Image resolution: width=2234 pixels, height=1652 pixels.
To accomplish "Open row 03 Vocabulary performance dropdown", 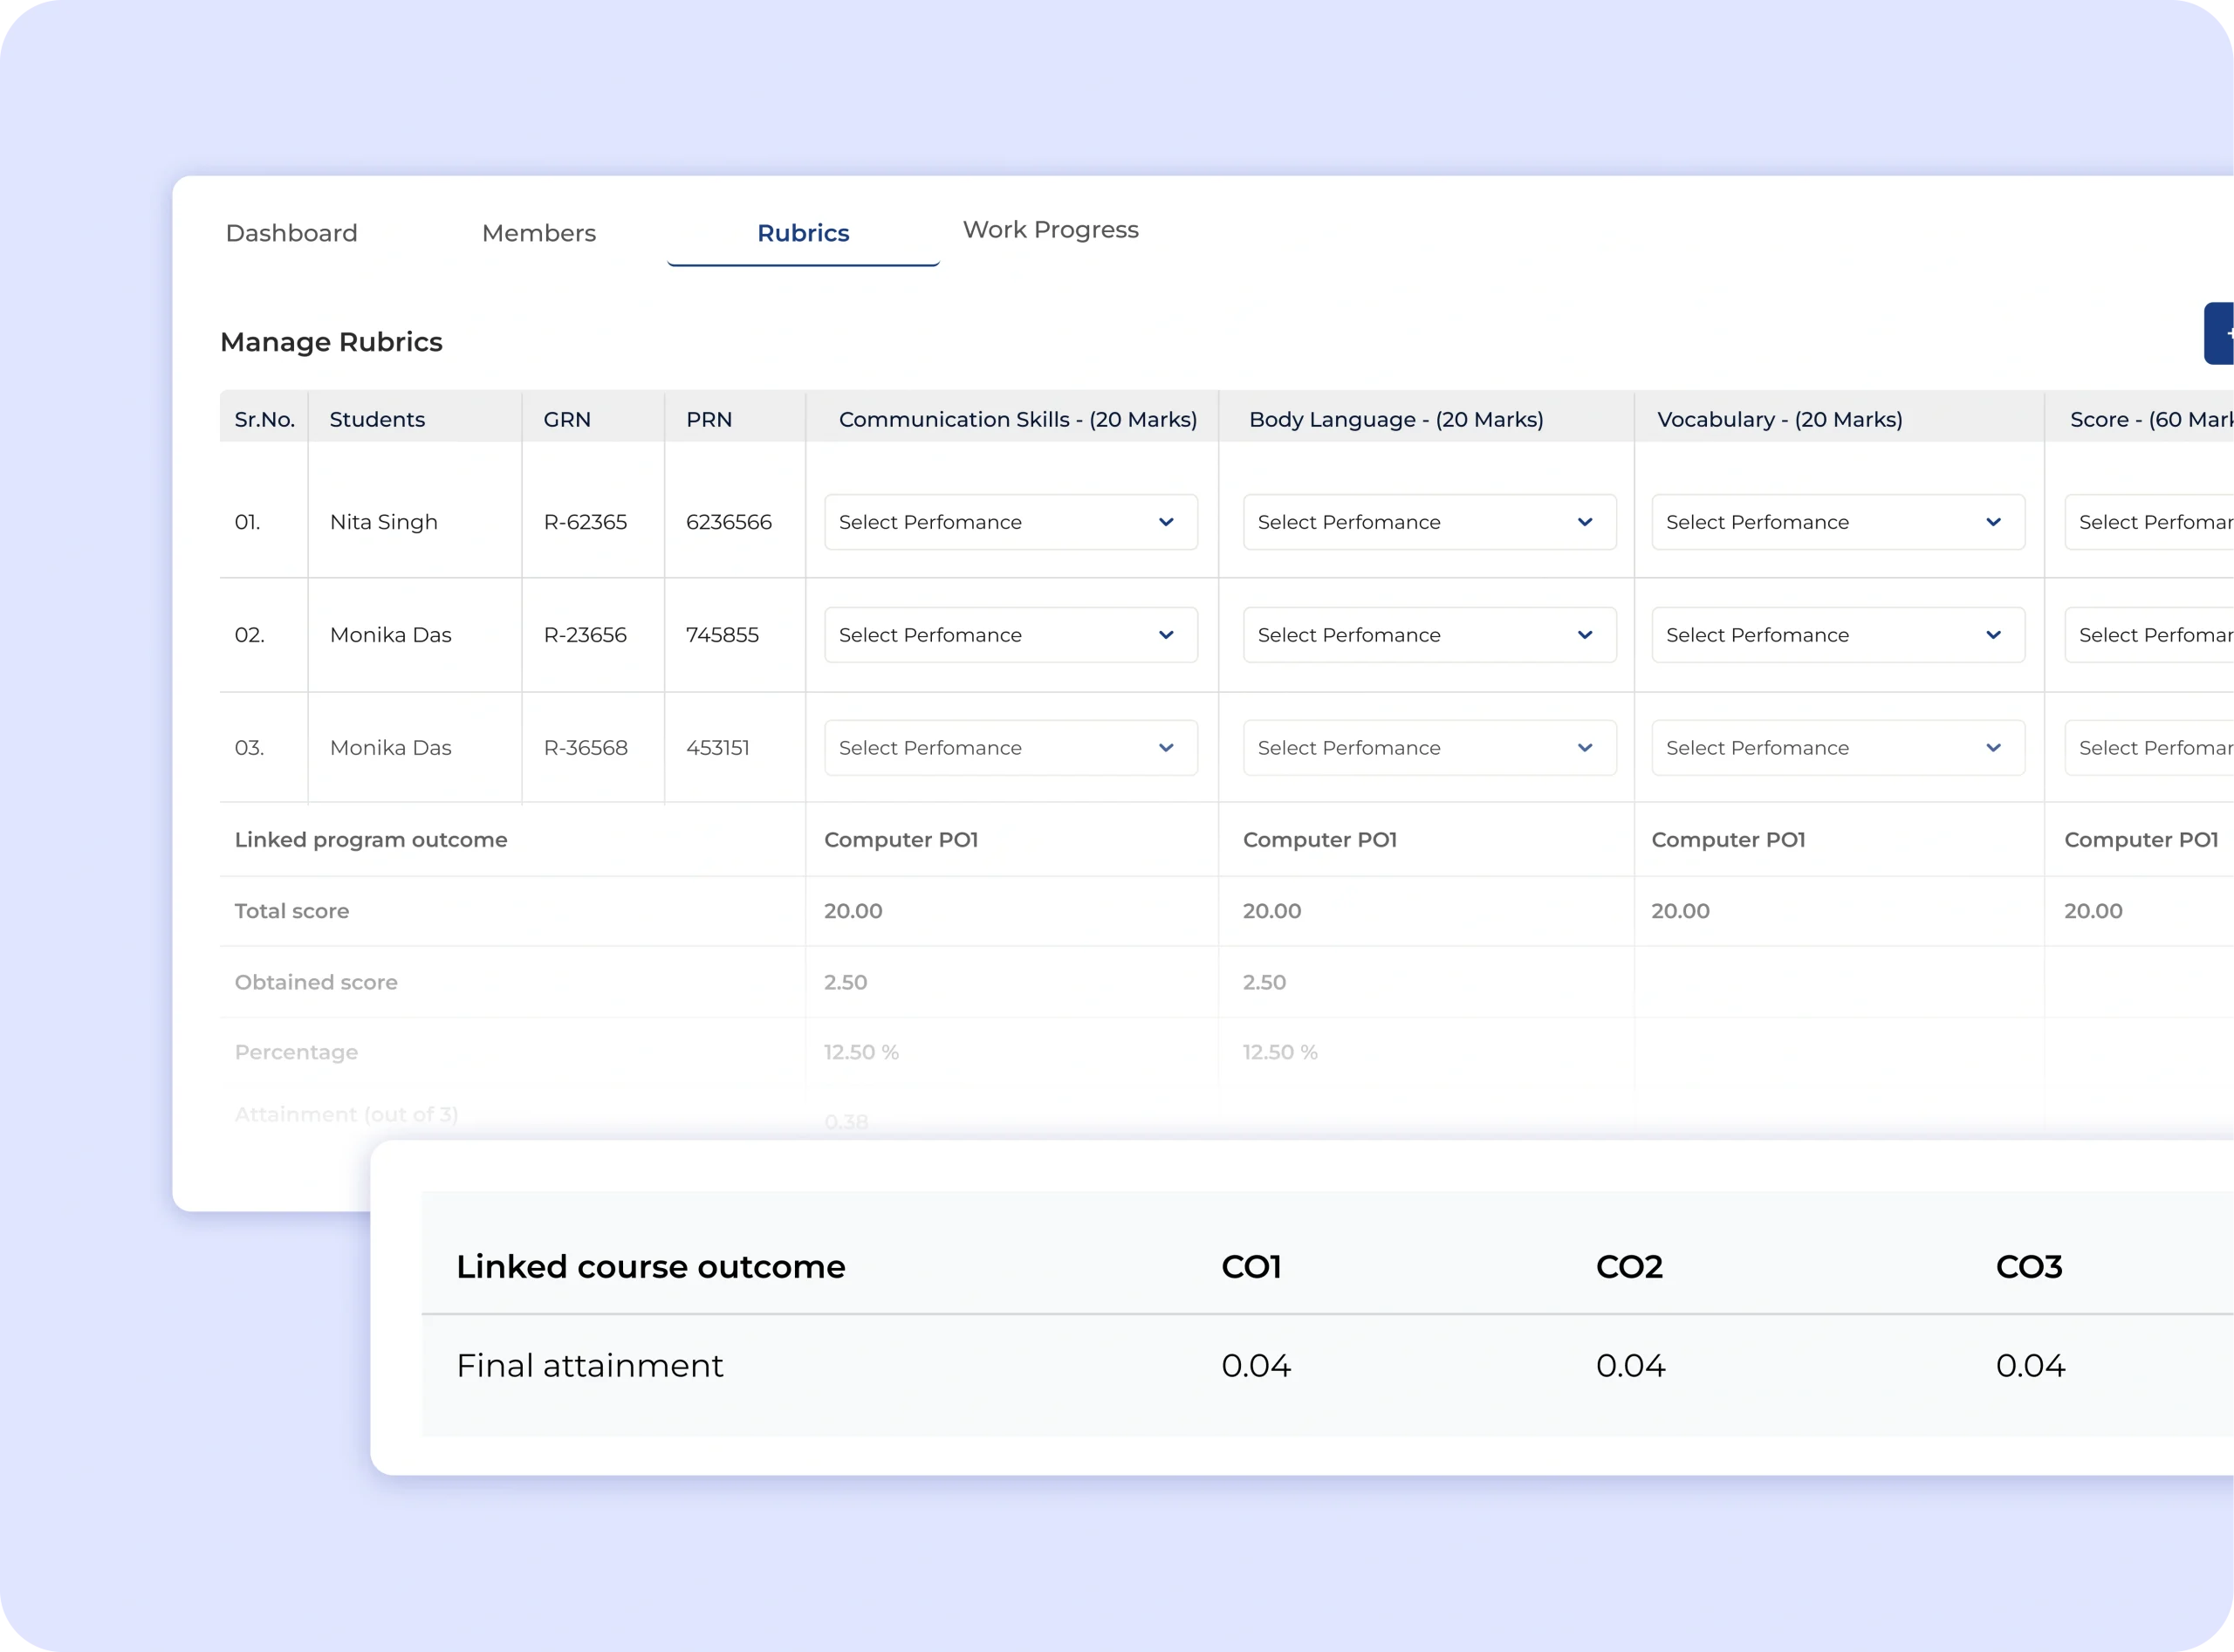I will click(1837, 748).
